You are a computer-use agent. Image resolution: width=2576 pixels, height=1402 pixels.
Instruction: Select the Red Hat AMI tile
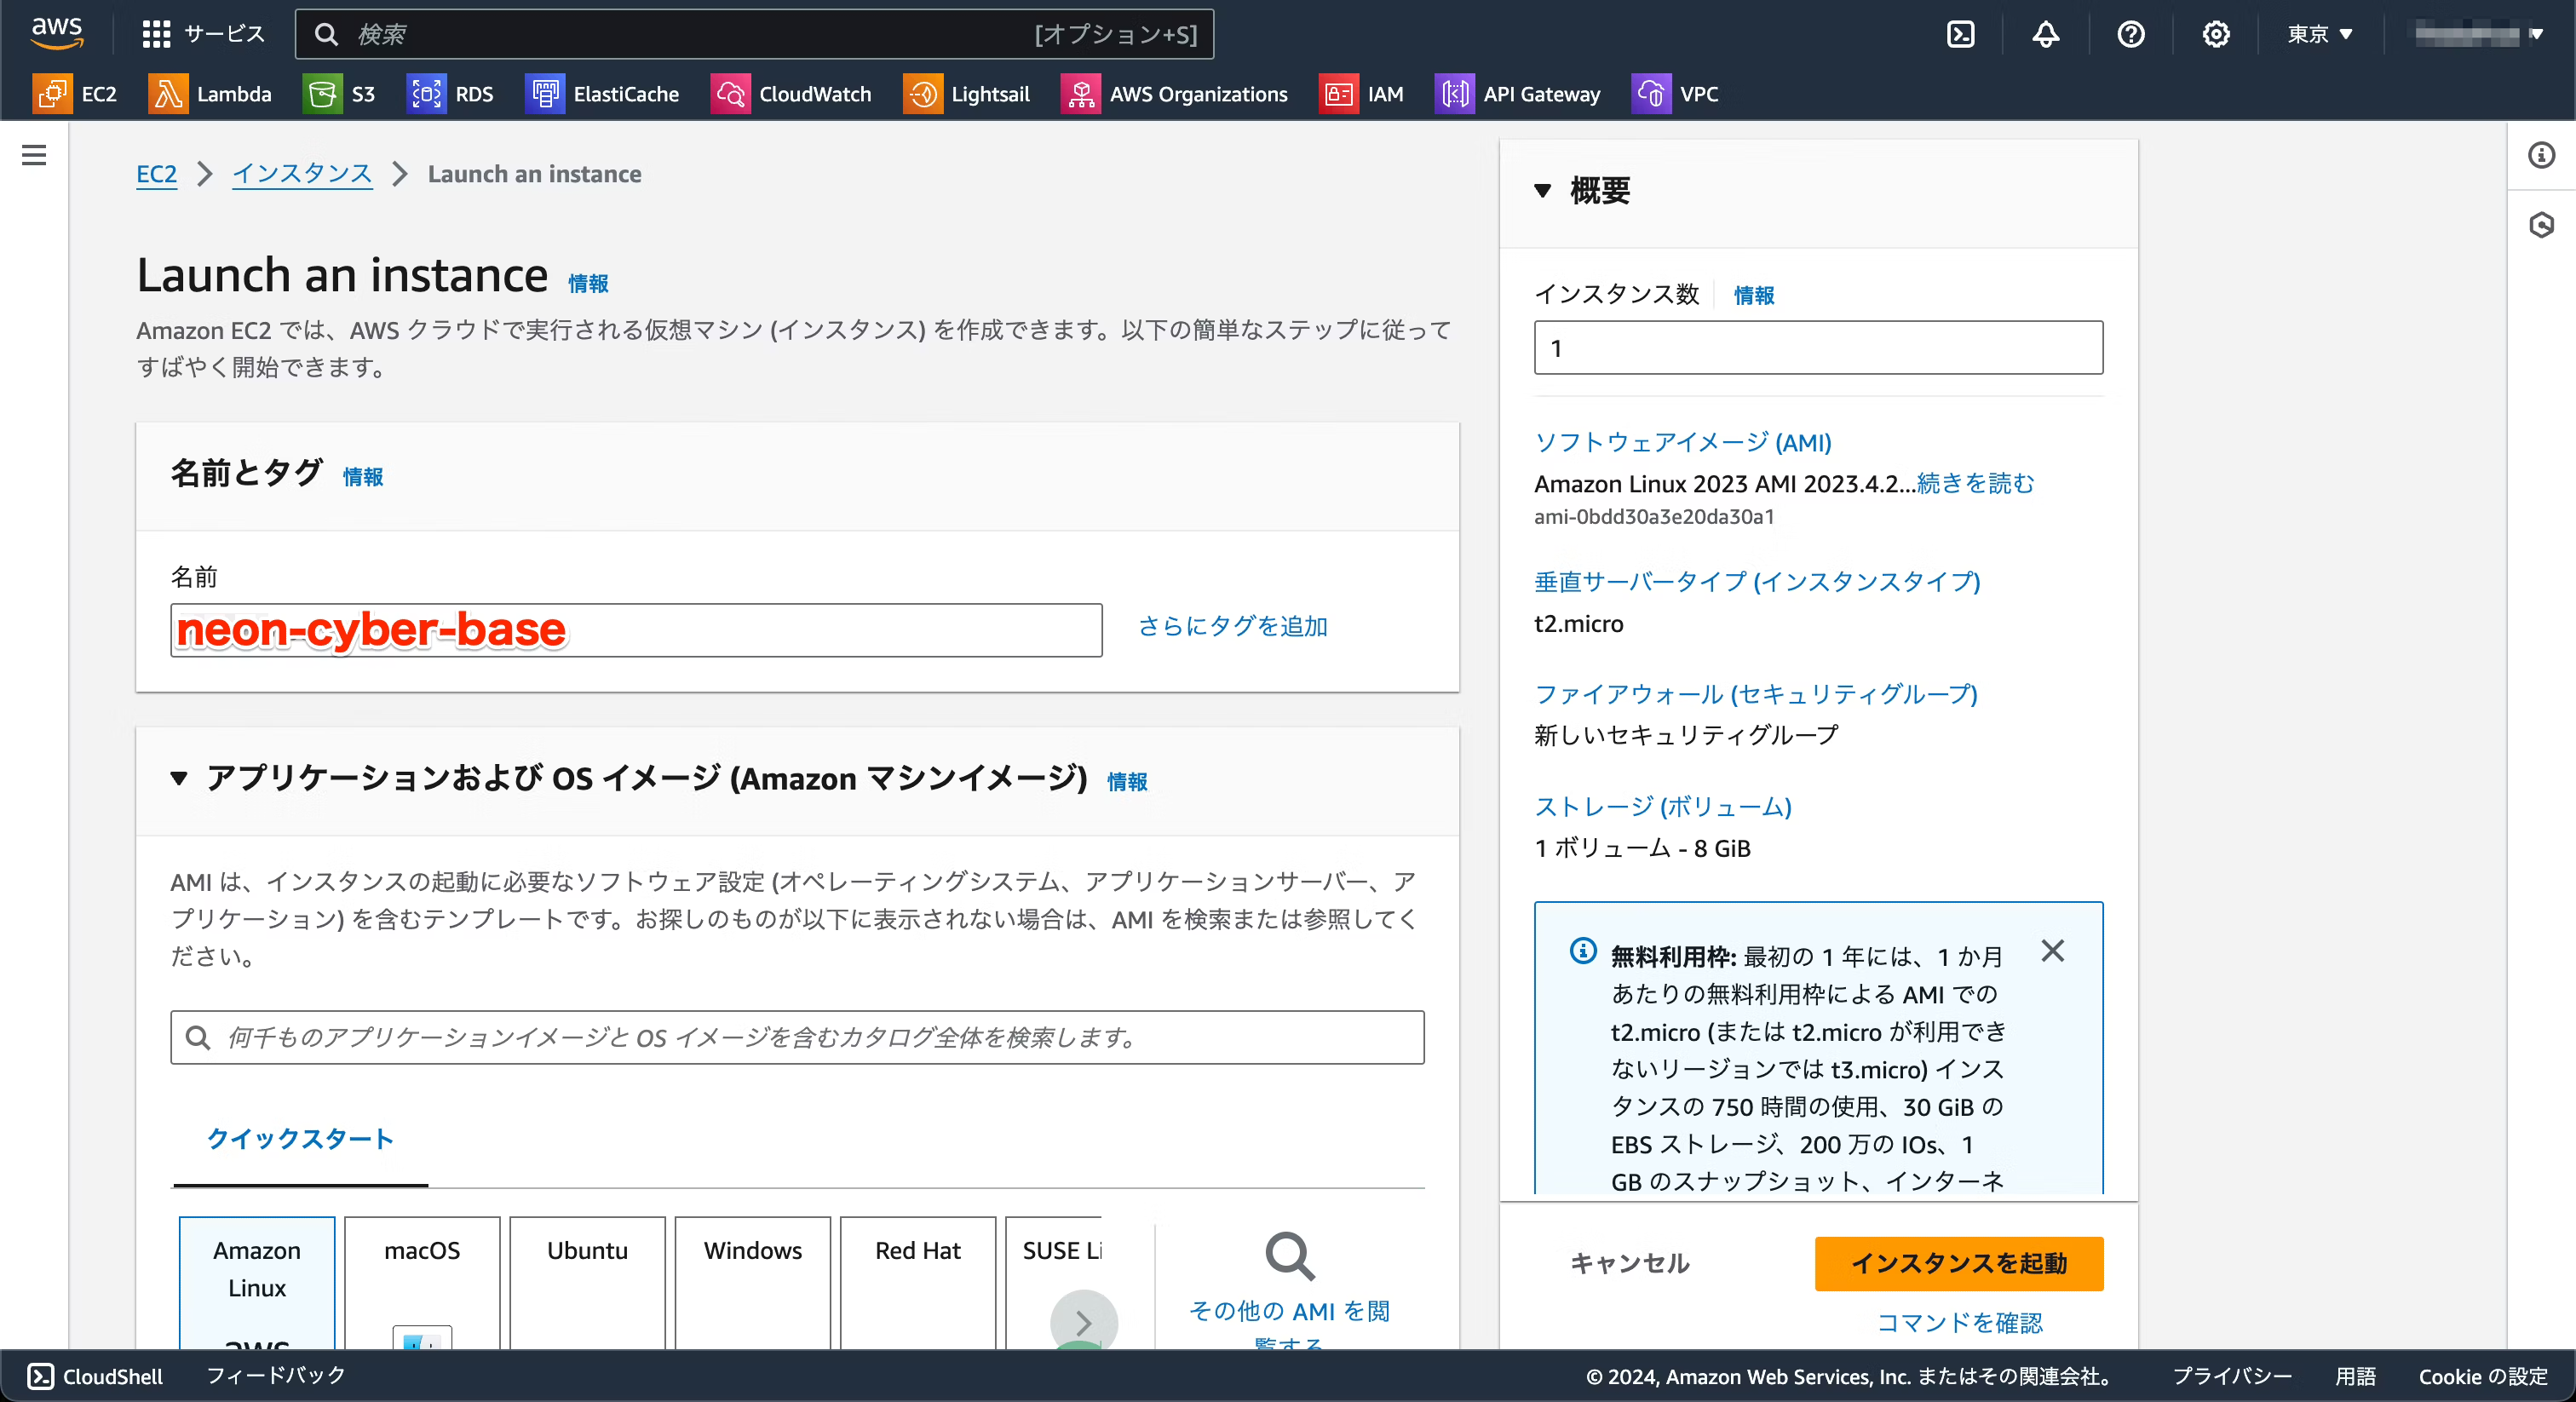(918, 1283)
